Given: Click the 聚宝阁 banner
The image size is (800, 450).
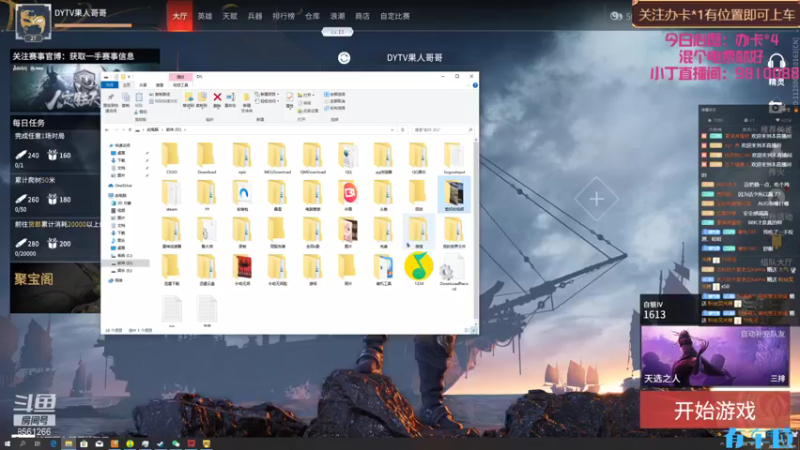Looking at the screenshot, I should tap(55, 288).
